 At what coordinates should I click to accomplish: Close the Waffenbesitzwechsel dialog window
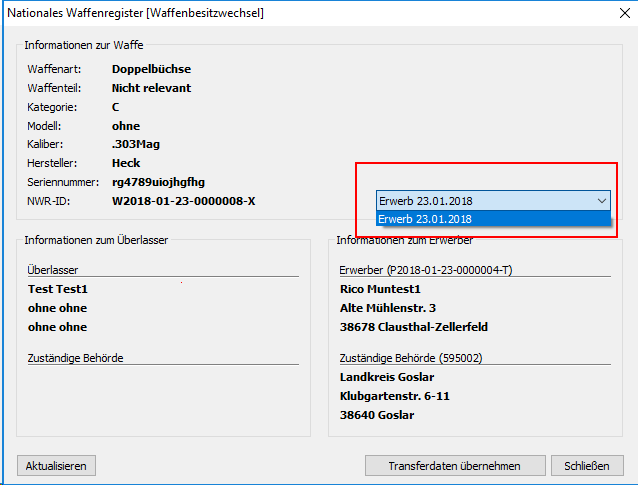[615, 14]
